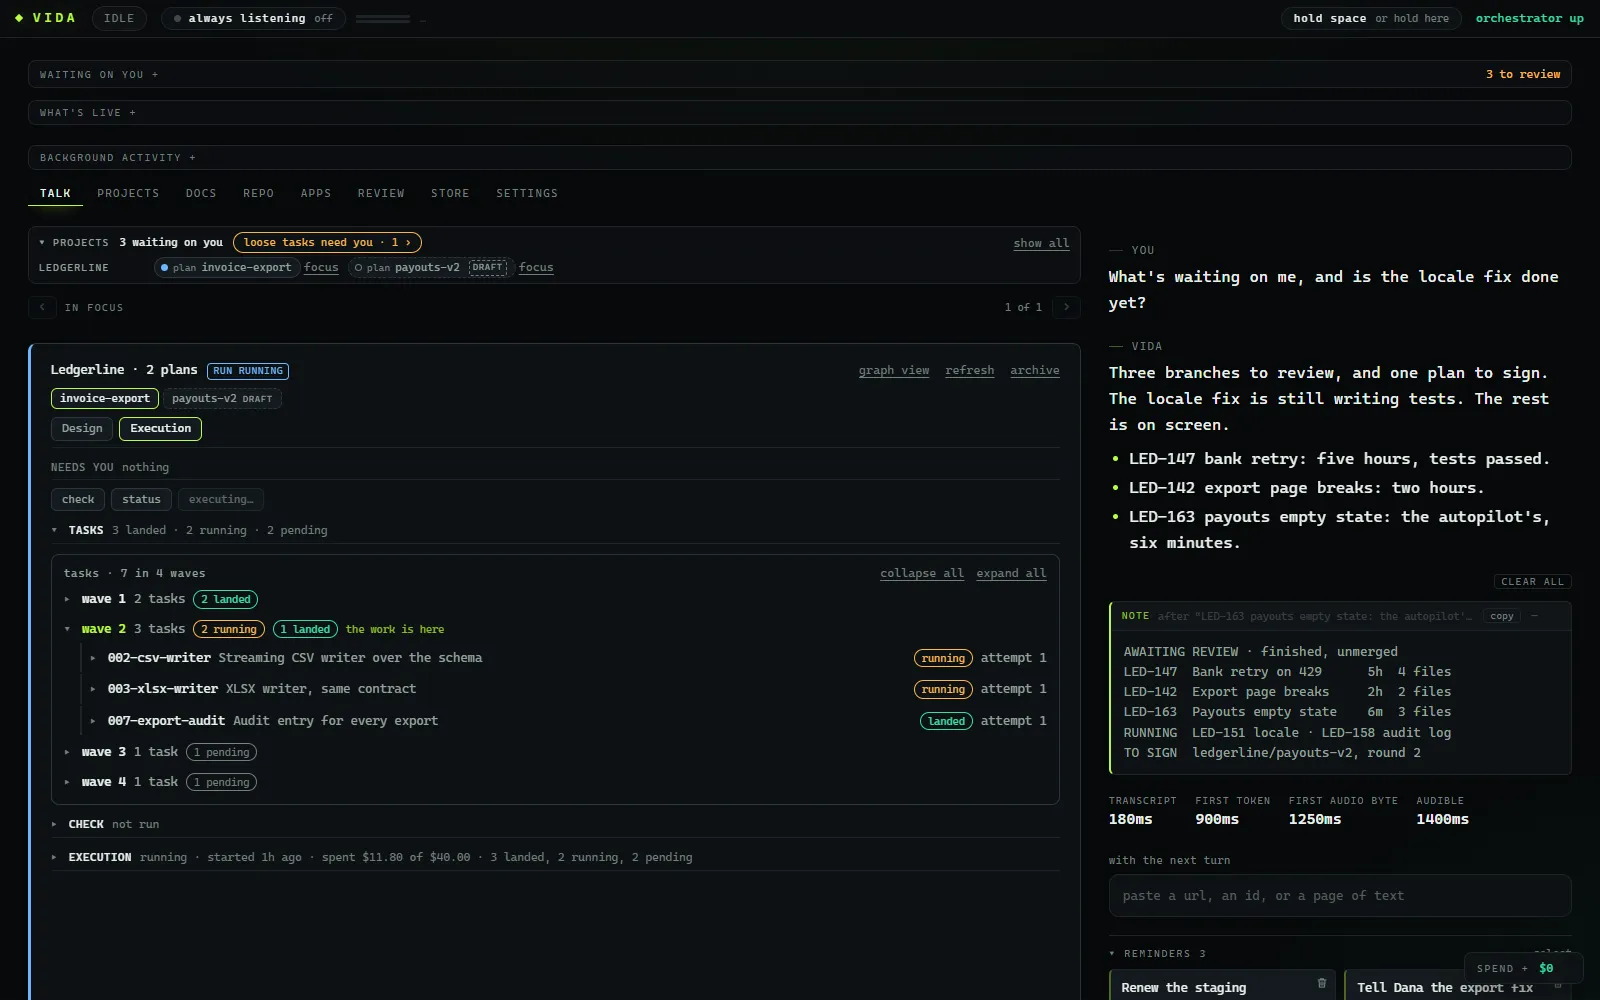Switch to the Design view
The image size is (1600, 1000).
point(82,428)
